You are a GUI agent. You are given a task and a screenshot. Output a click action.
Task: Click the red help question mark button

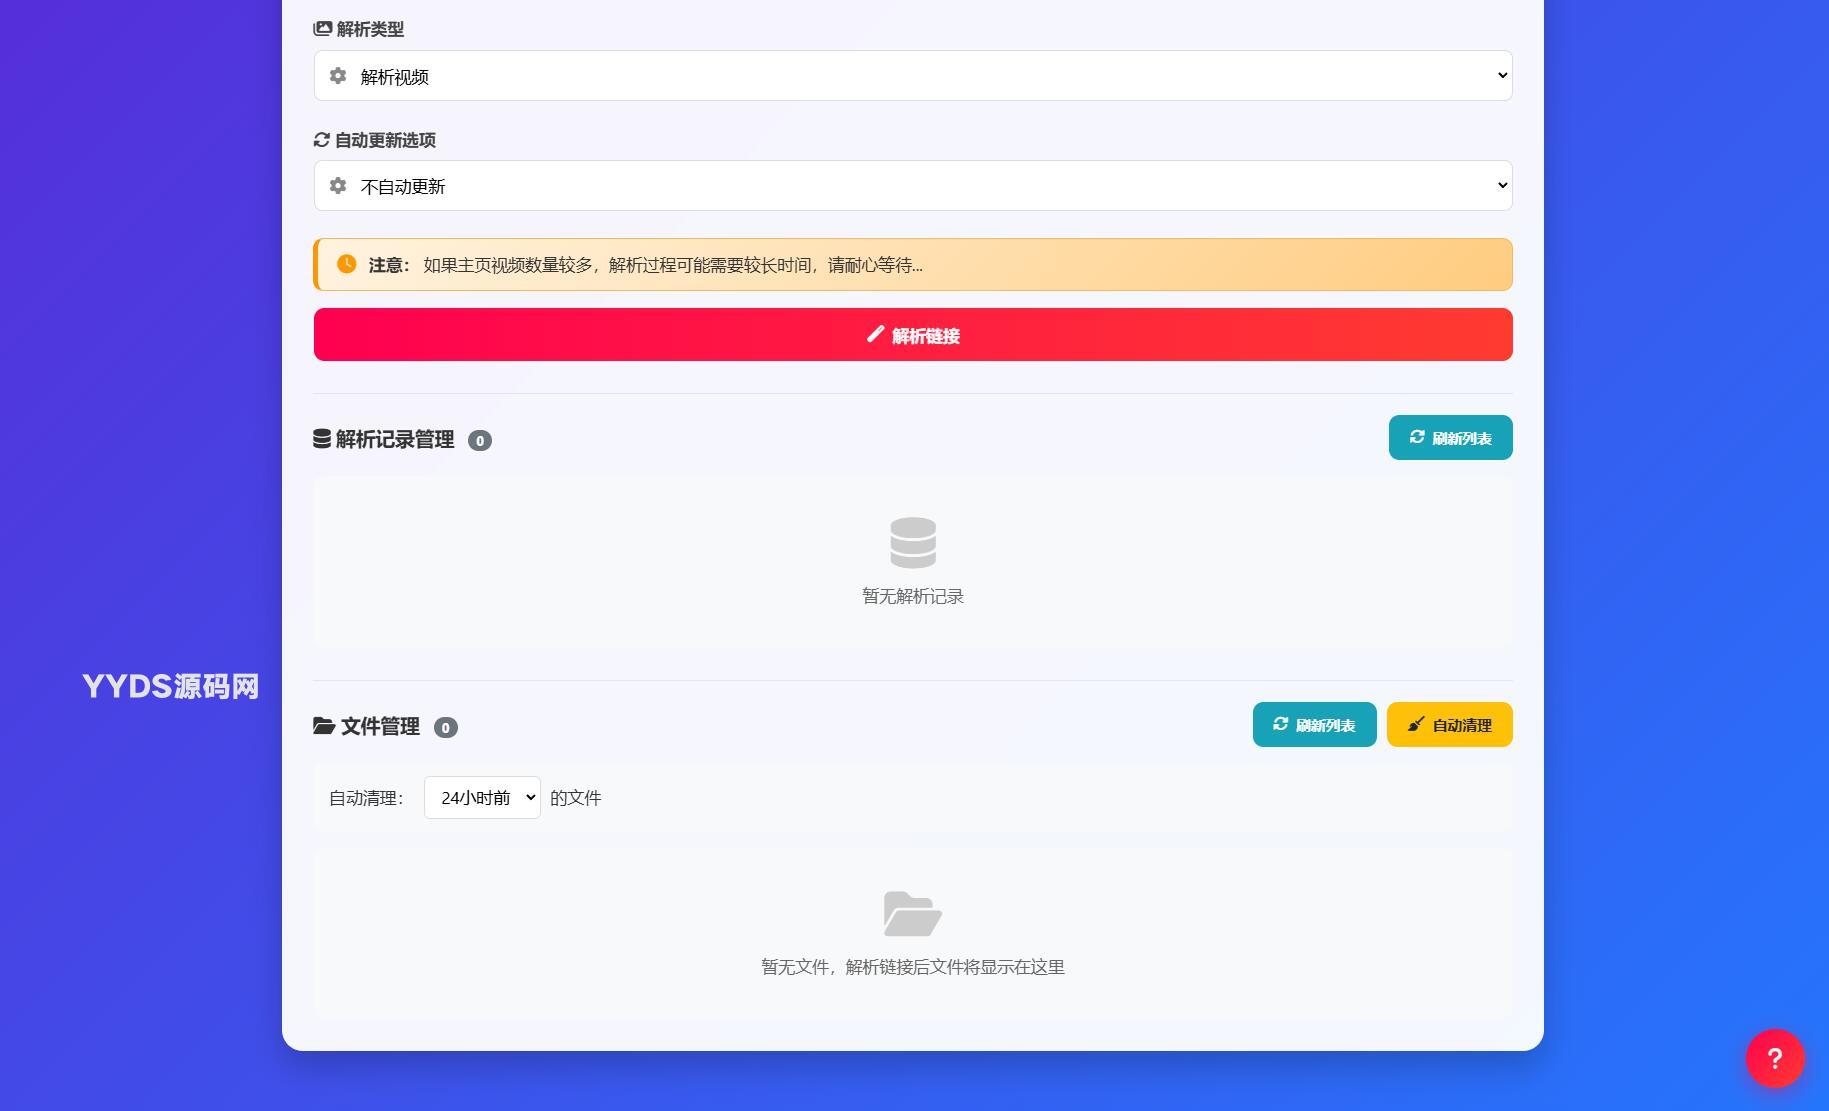tap(1774, 1058)
